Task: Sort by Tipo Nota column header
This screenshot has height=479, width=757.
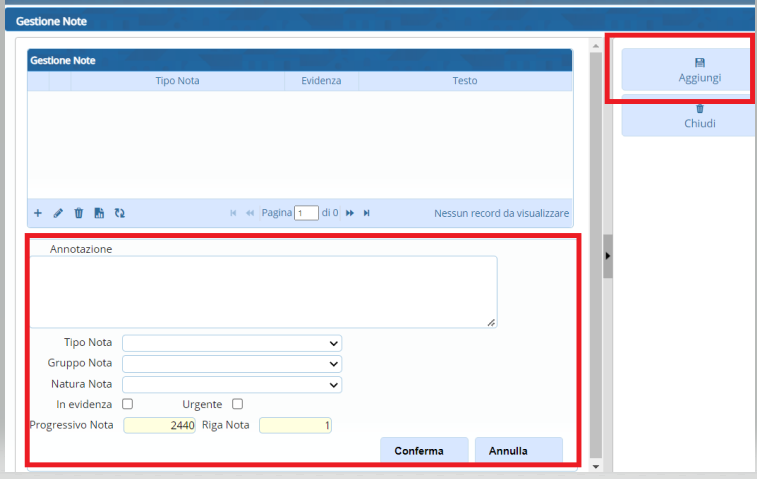Action: pos(177,81)
